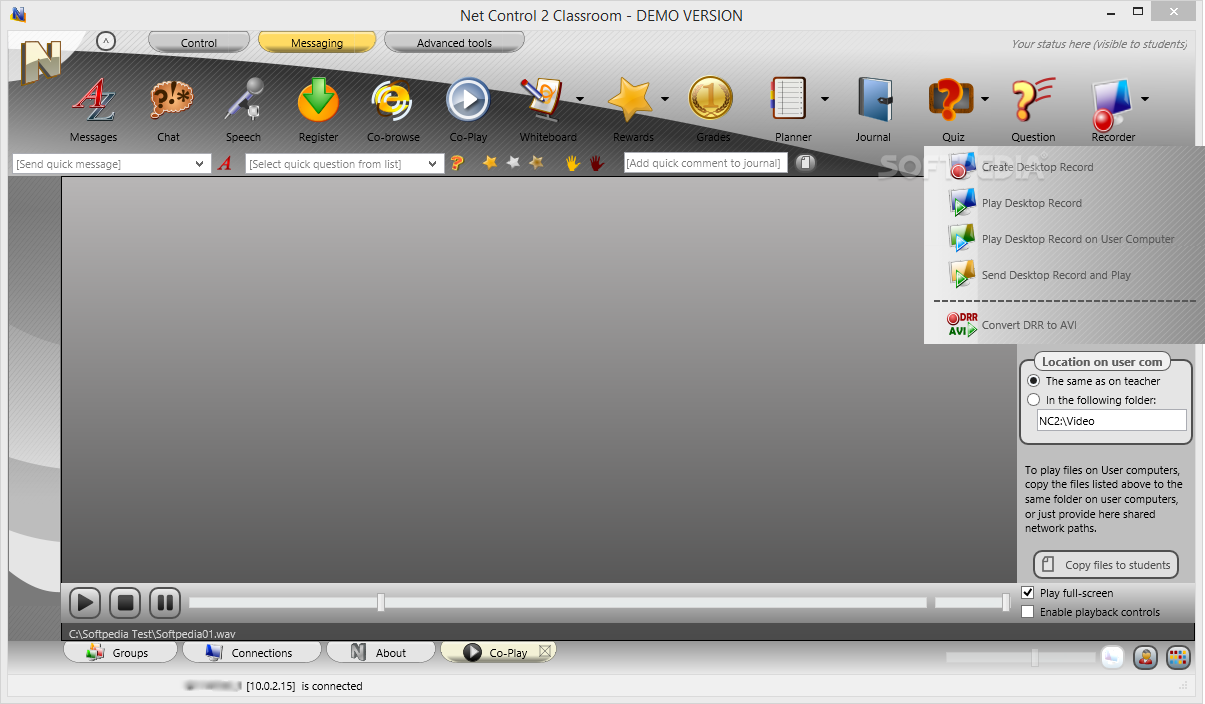The image size is (1205, 704).
Task: Open the Messages tool
Action: click(94, 108)
